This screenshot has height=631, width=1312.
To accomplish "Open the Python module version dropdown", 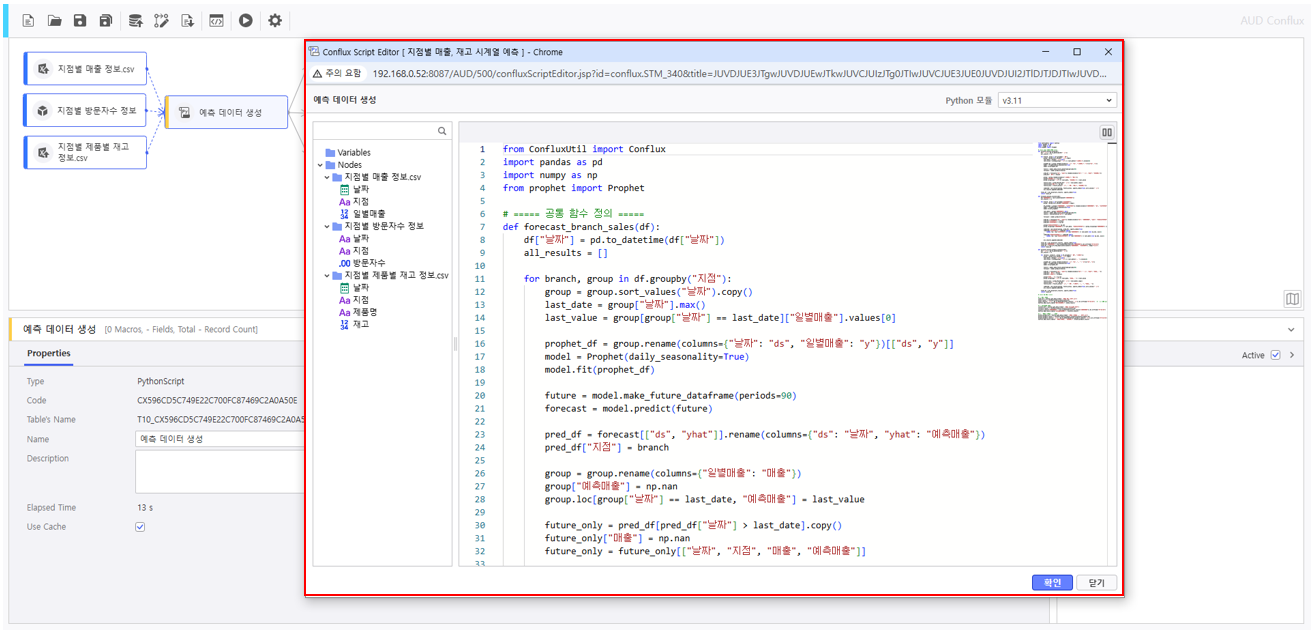I will [1056, 100].
